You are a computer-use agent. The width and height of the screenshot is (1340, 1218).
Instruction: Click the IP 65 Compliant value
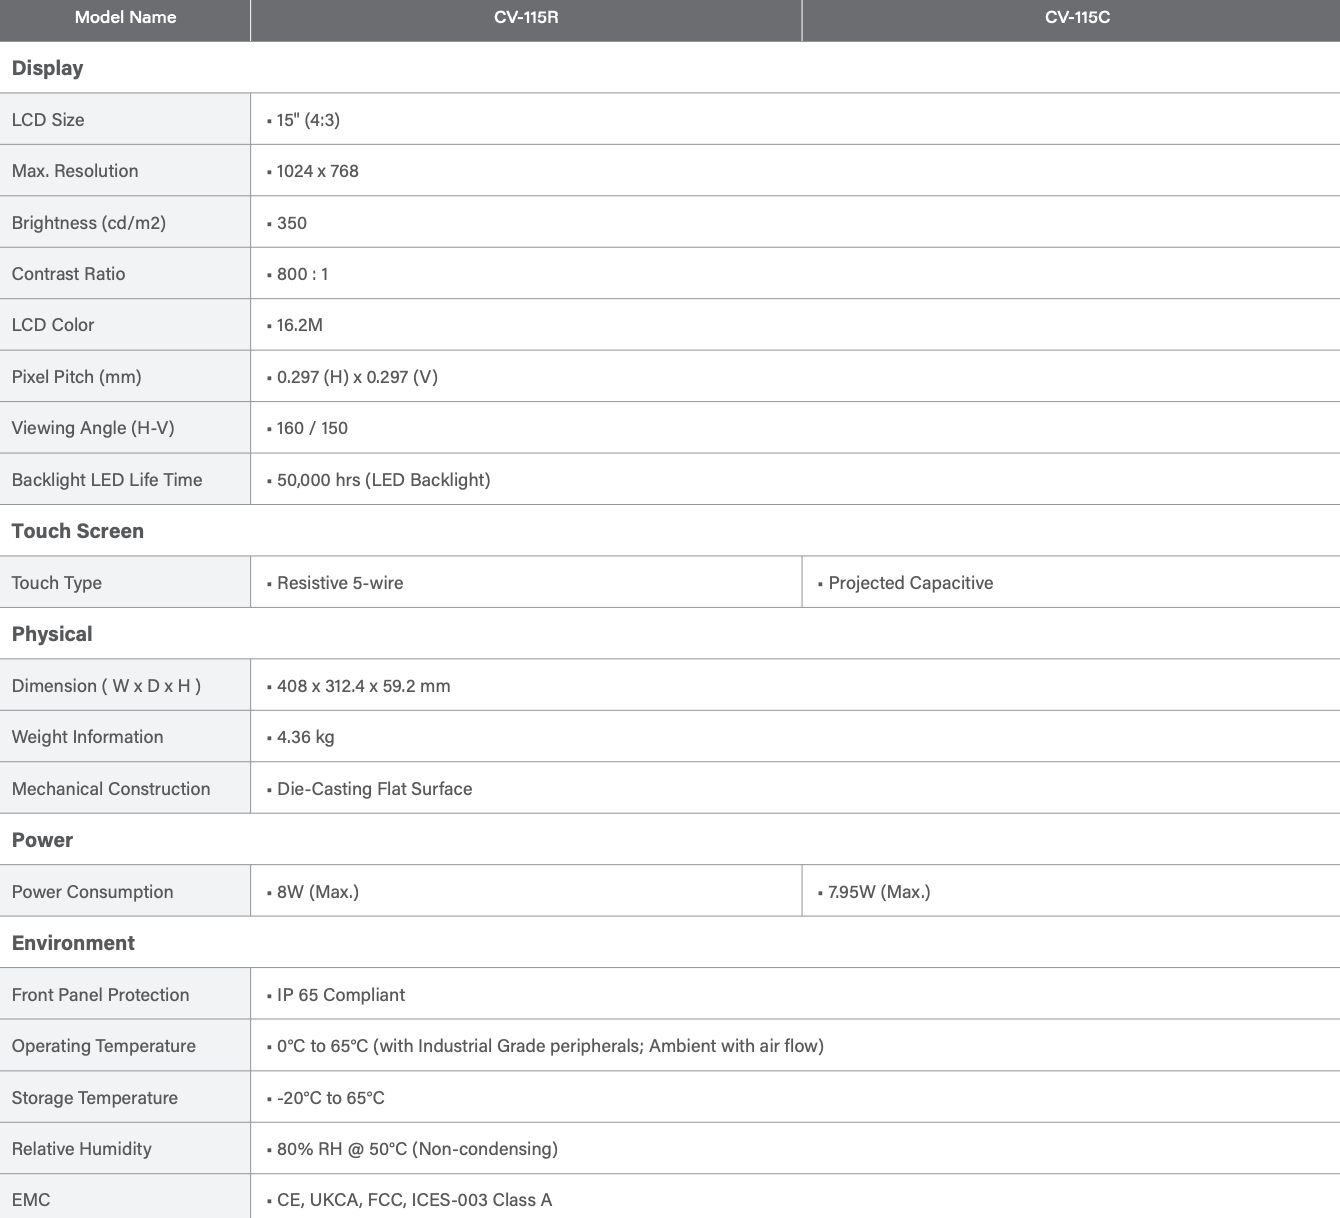(341, 995)
